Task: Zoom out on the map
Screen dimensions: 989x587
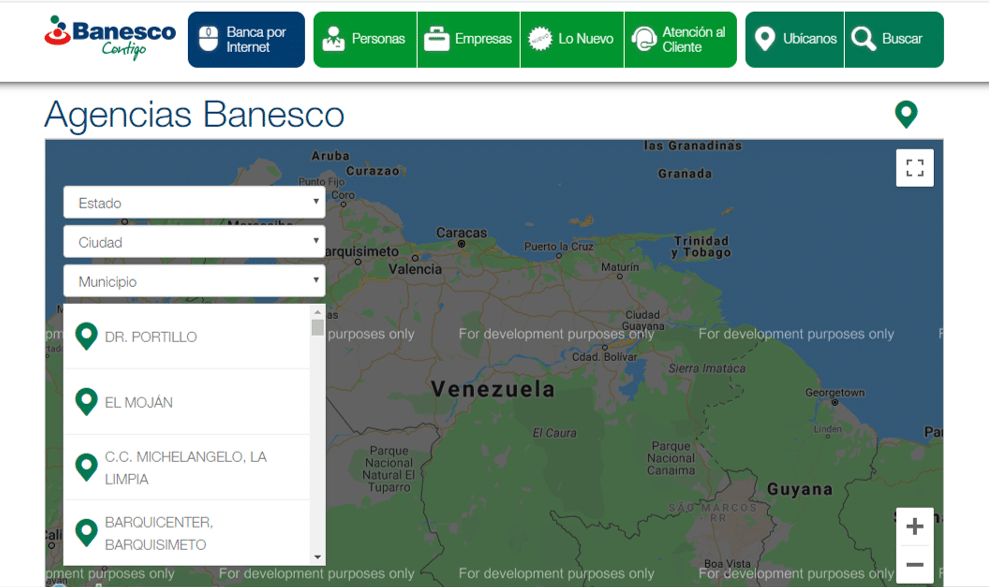Action: click(915, 564)
